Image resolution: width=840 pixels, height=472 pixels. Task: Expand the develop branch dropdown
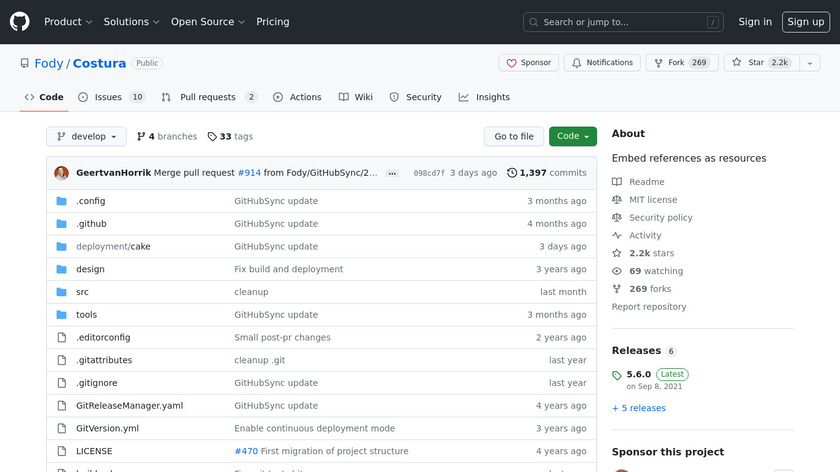click(86, 137)
